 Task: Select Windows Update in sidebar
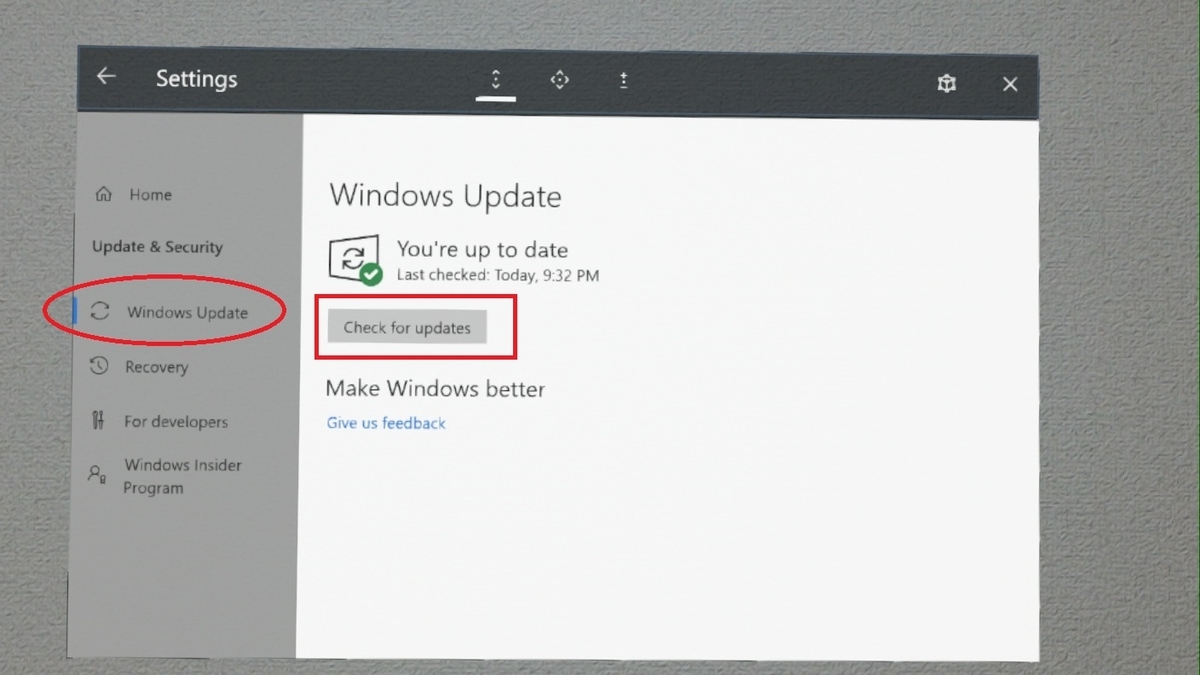coord(187,312)
